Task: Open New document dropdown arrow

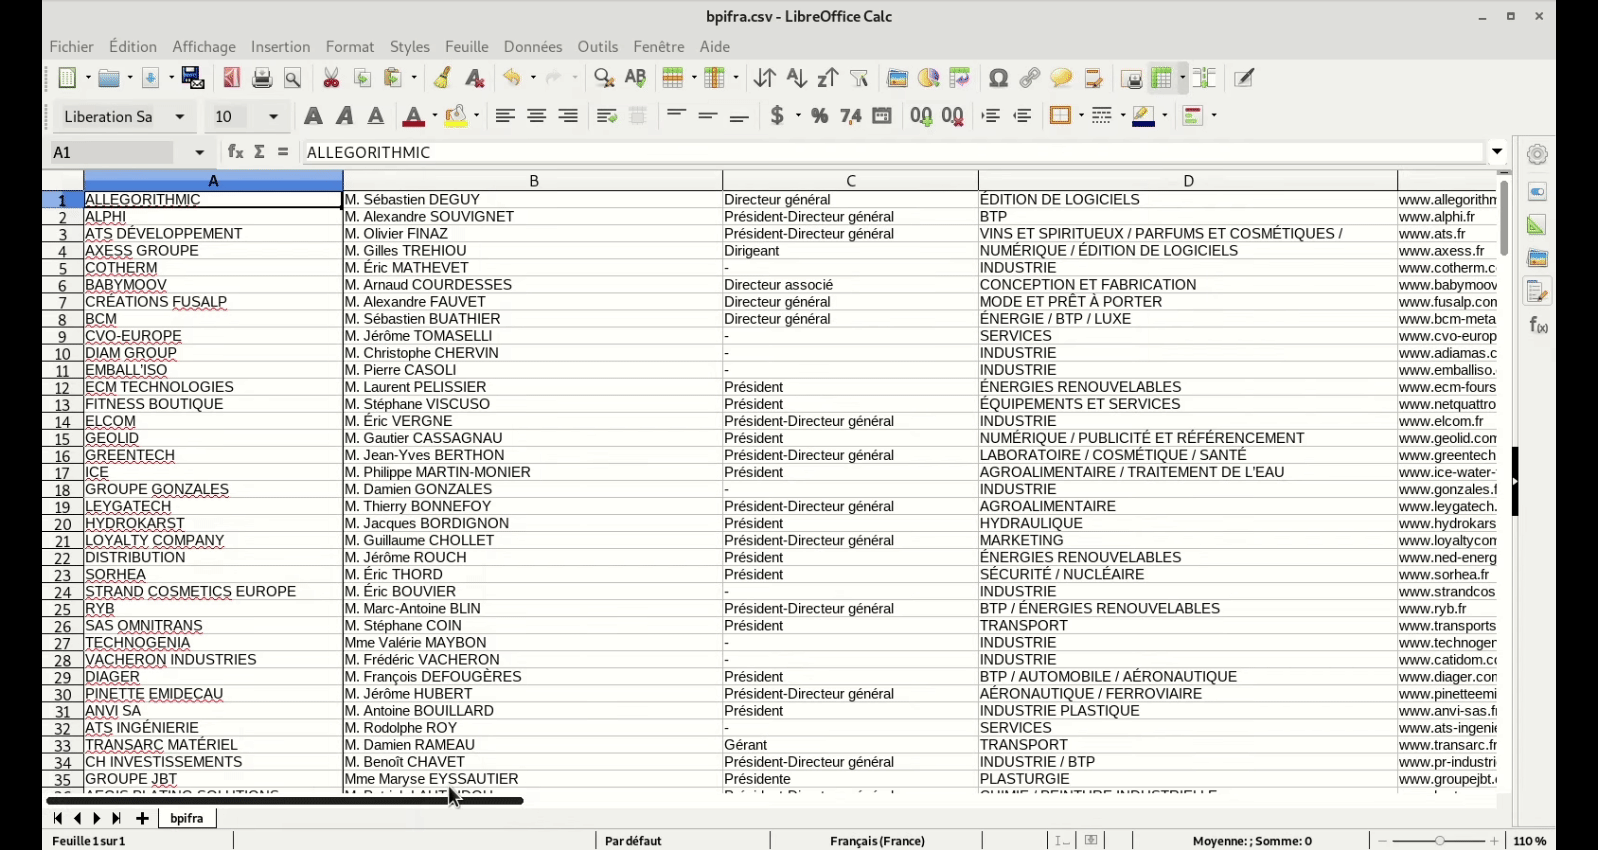Action: tap(87, 78)
